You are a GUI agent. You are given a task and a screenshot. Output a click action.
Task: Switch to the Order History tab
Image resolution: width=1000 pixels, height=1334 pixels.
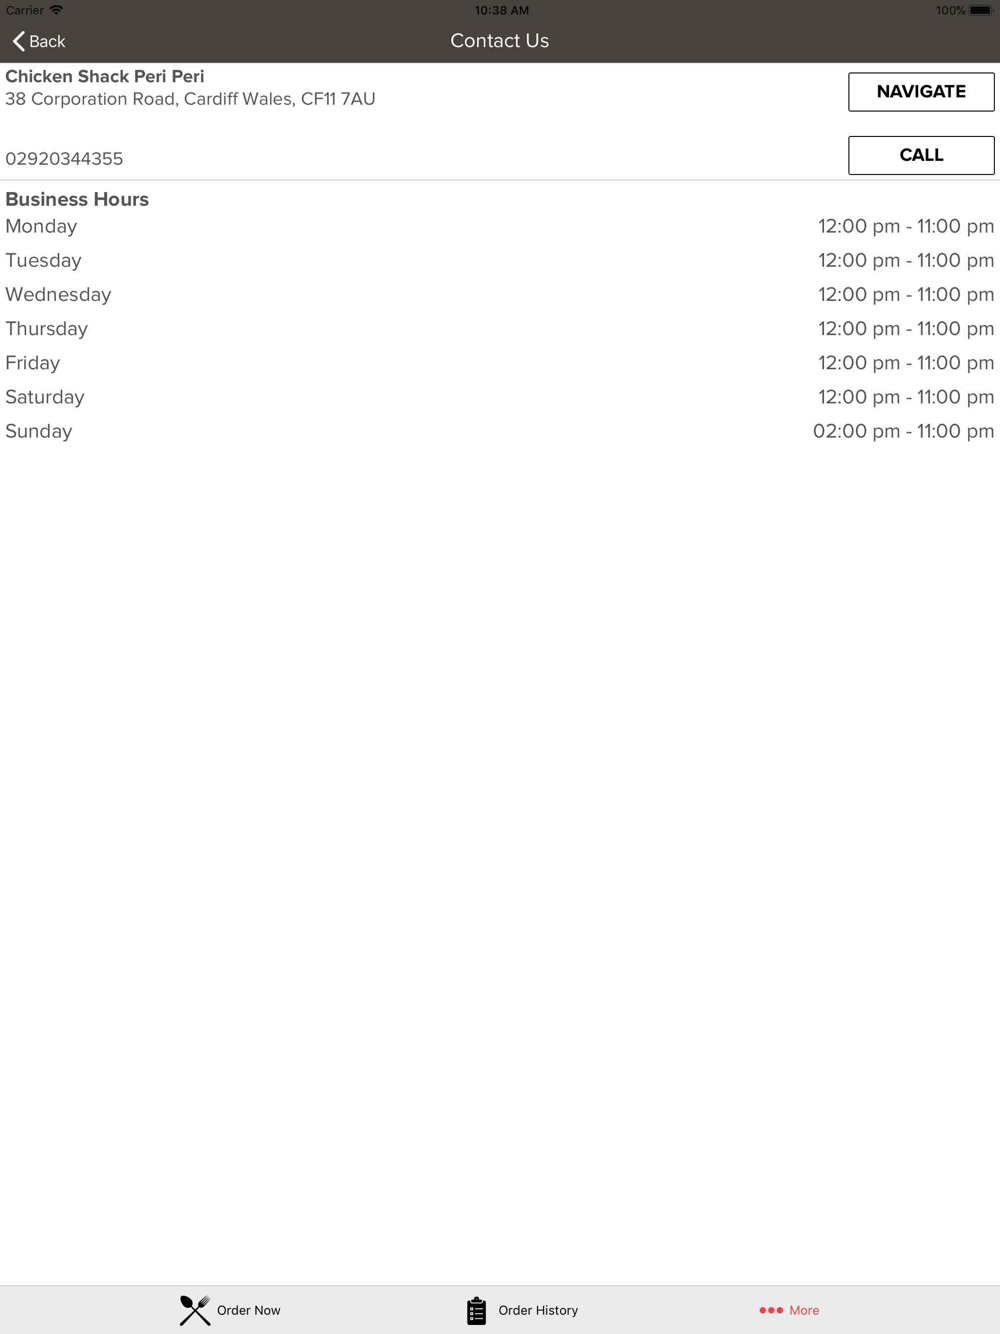(x=522, y=1310)
